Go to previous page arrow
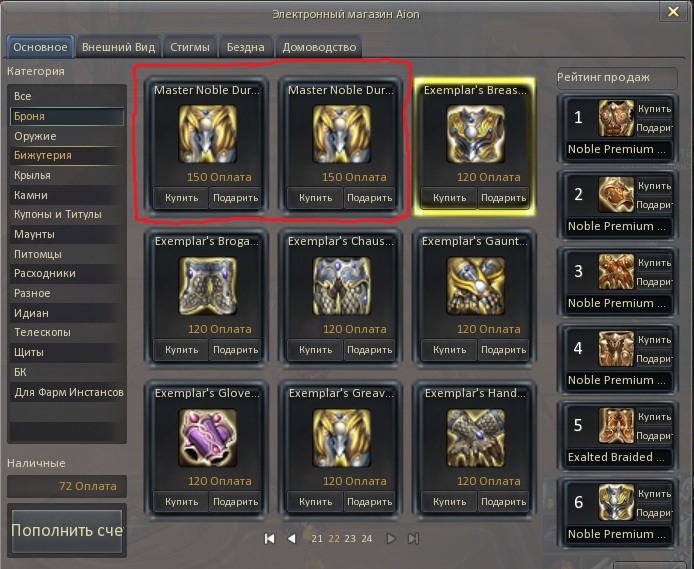This screenshot has height=569, width=694. point(292,538)
